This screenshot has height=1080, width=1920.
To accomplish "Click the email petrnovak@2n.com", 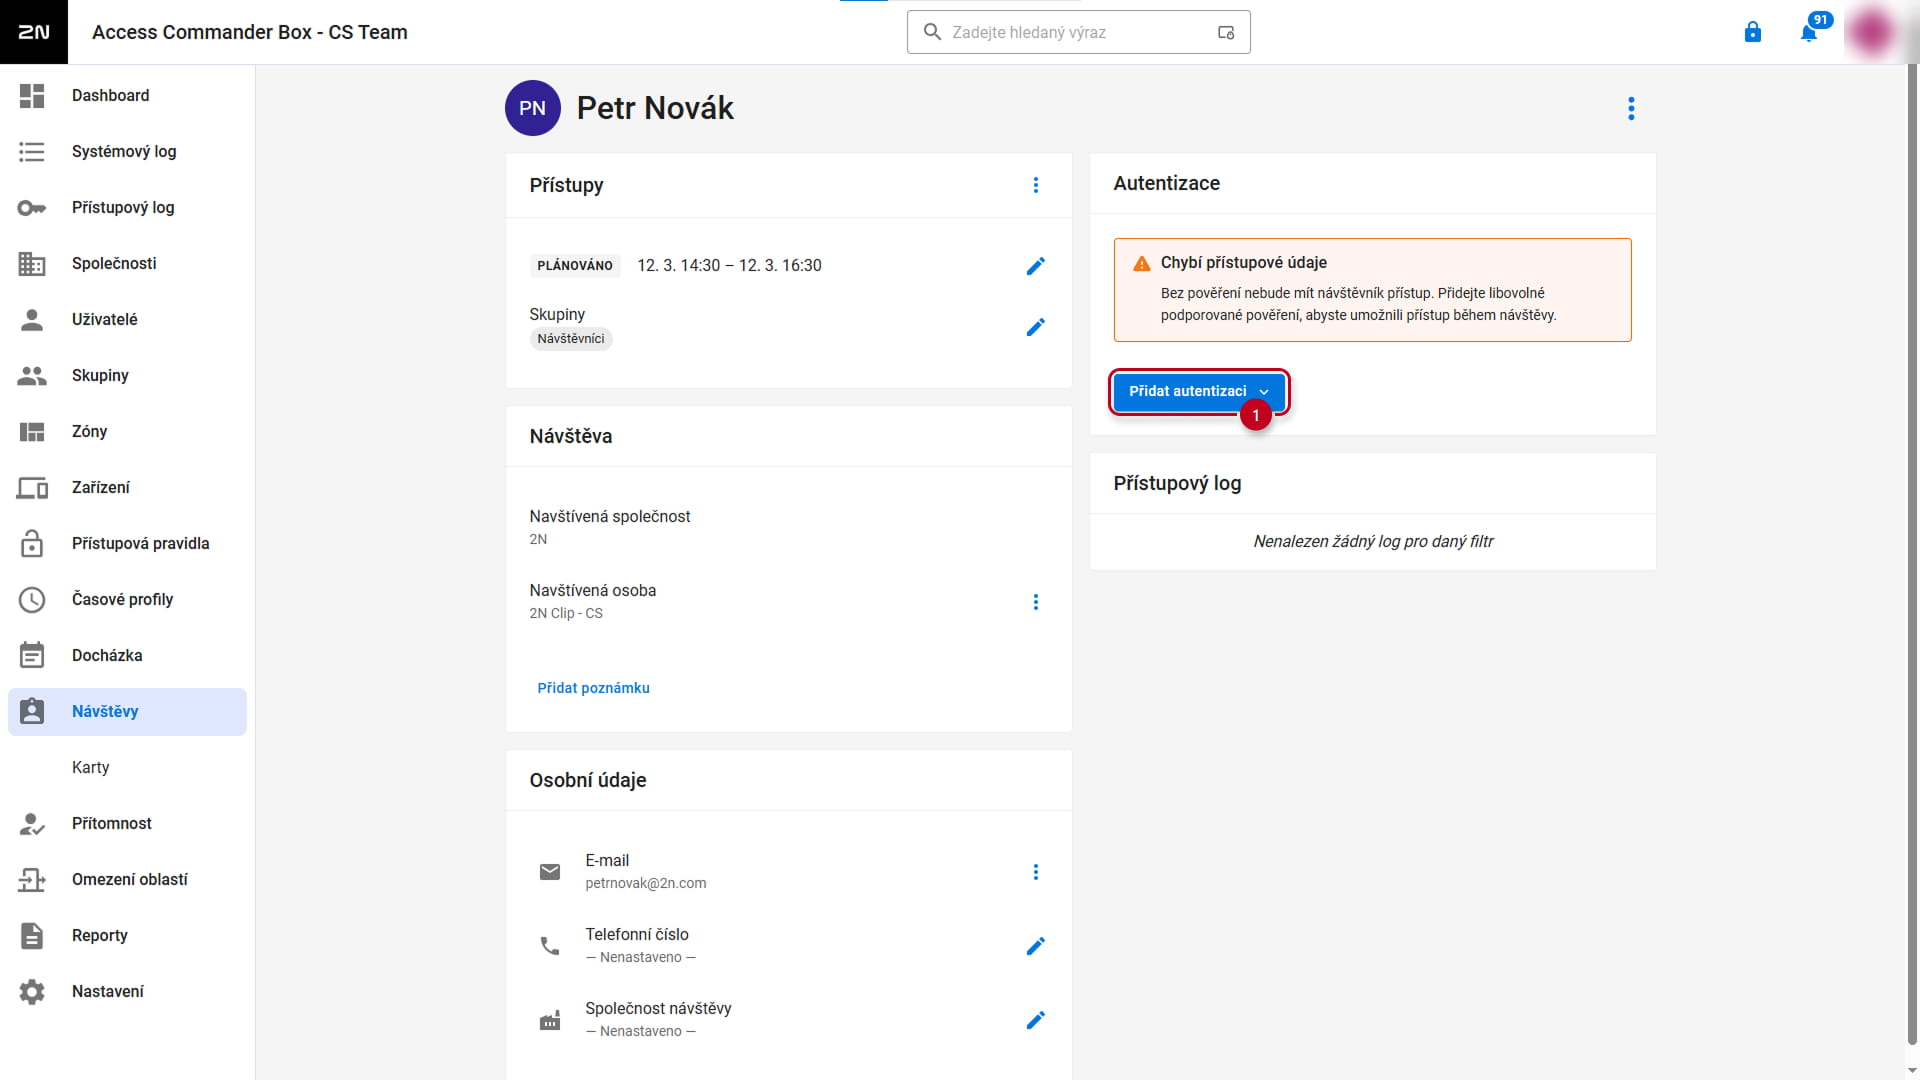I will tap(646, 884).
